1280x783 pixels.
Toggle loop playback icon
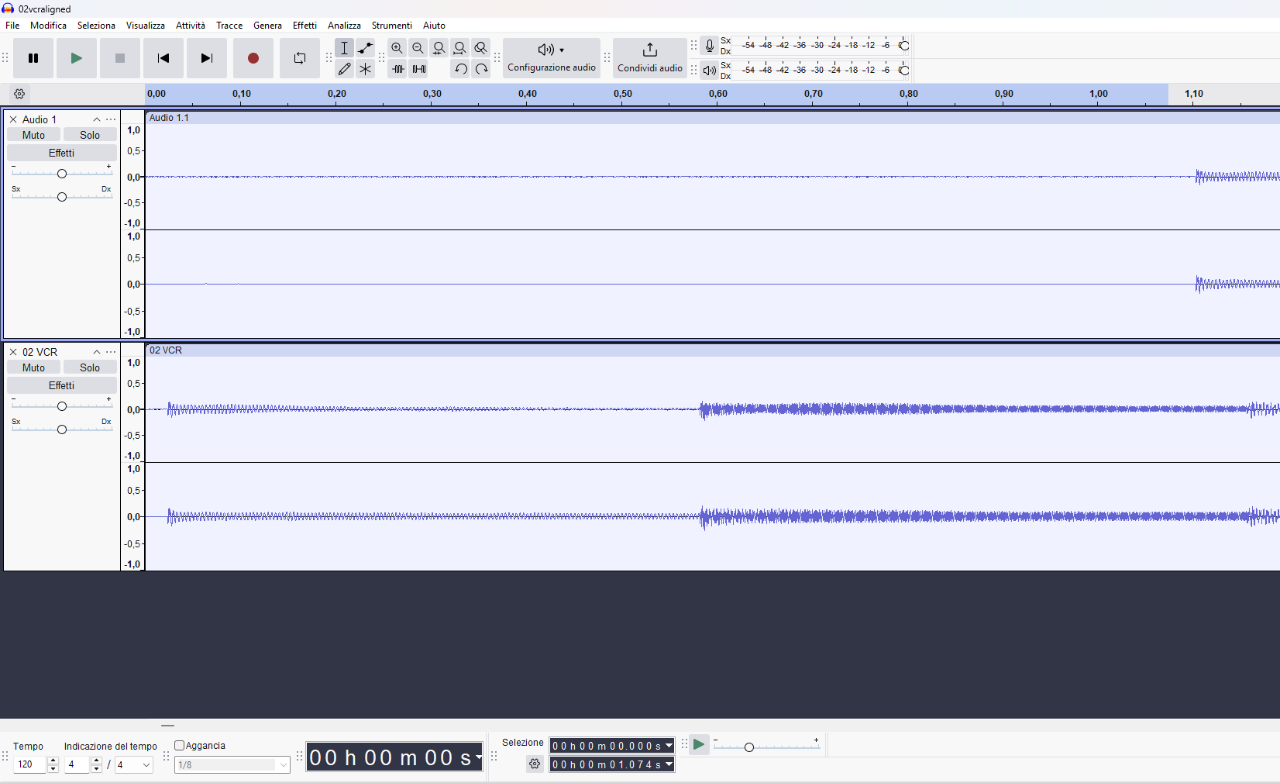pyautogui.click(x=299, y=58)
